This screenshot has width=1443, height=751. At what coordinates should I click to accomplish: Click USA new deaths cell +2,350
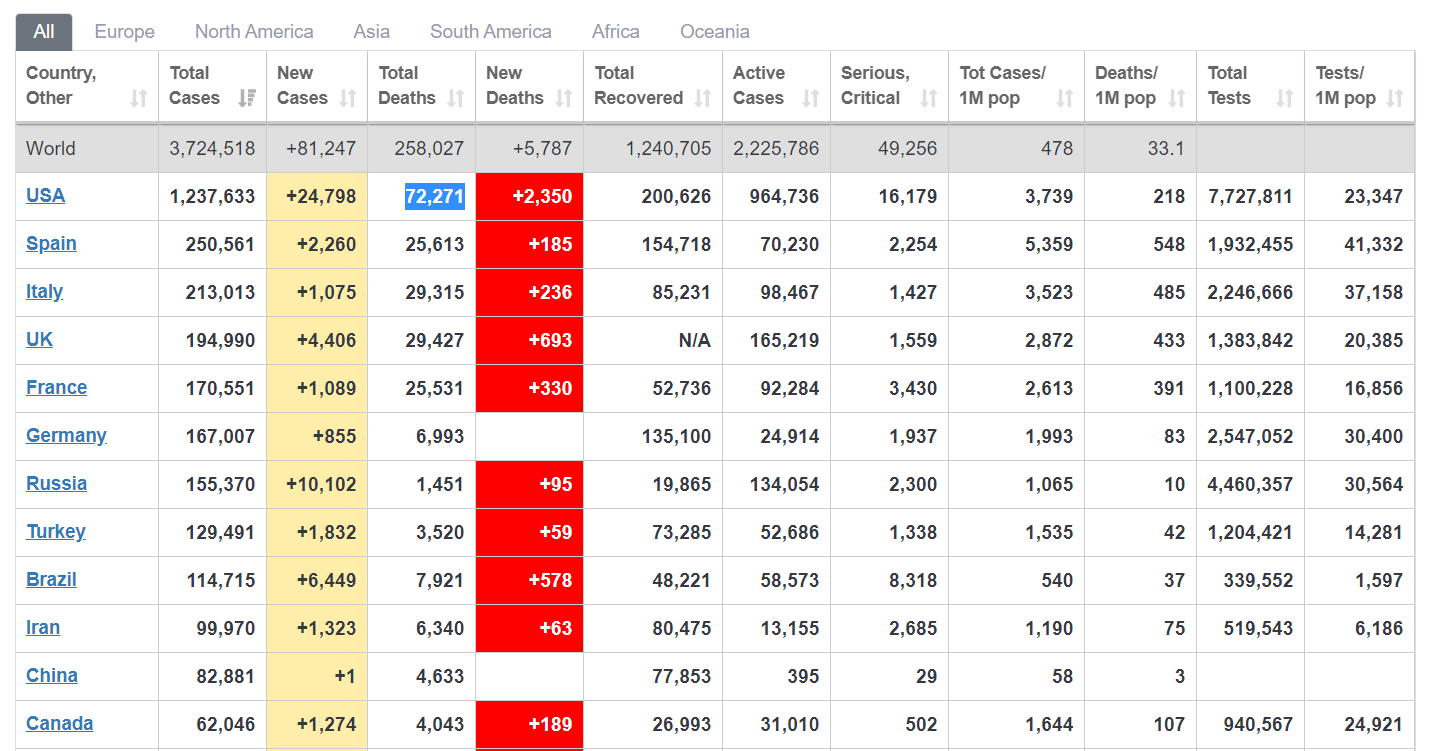[x=529, y=196]
